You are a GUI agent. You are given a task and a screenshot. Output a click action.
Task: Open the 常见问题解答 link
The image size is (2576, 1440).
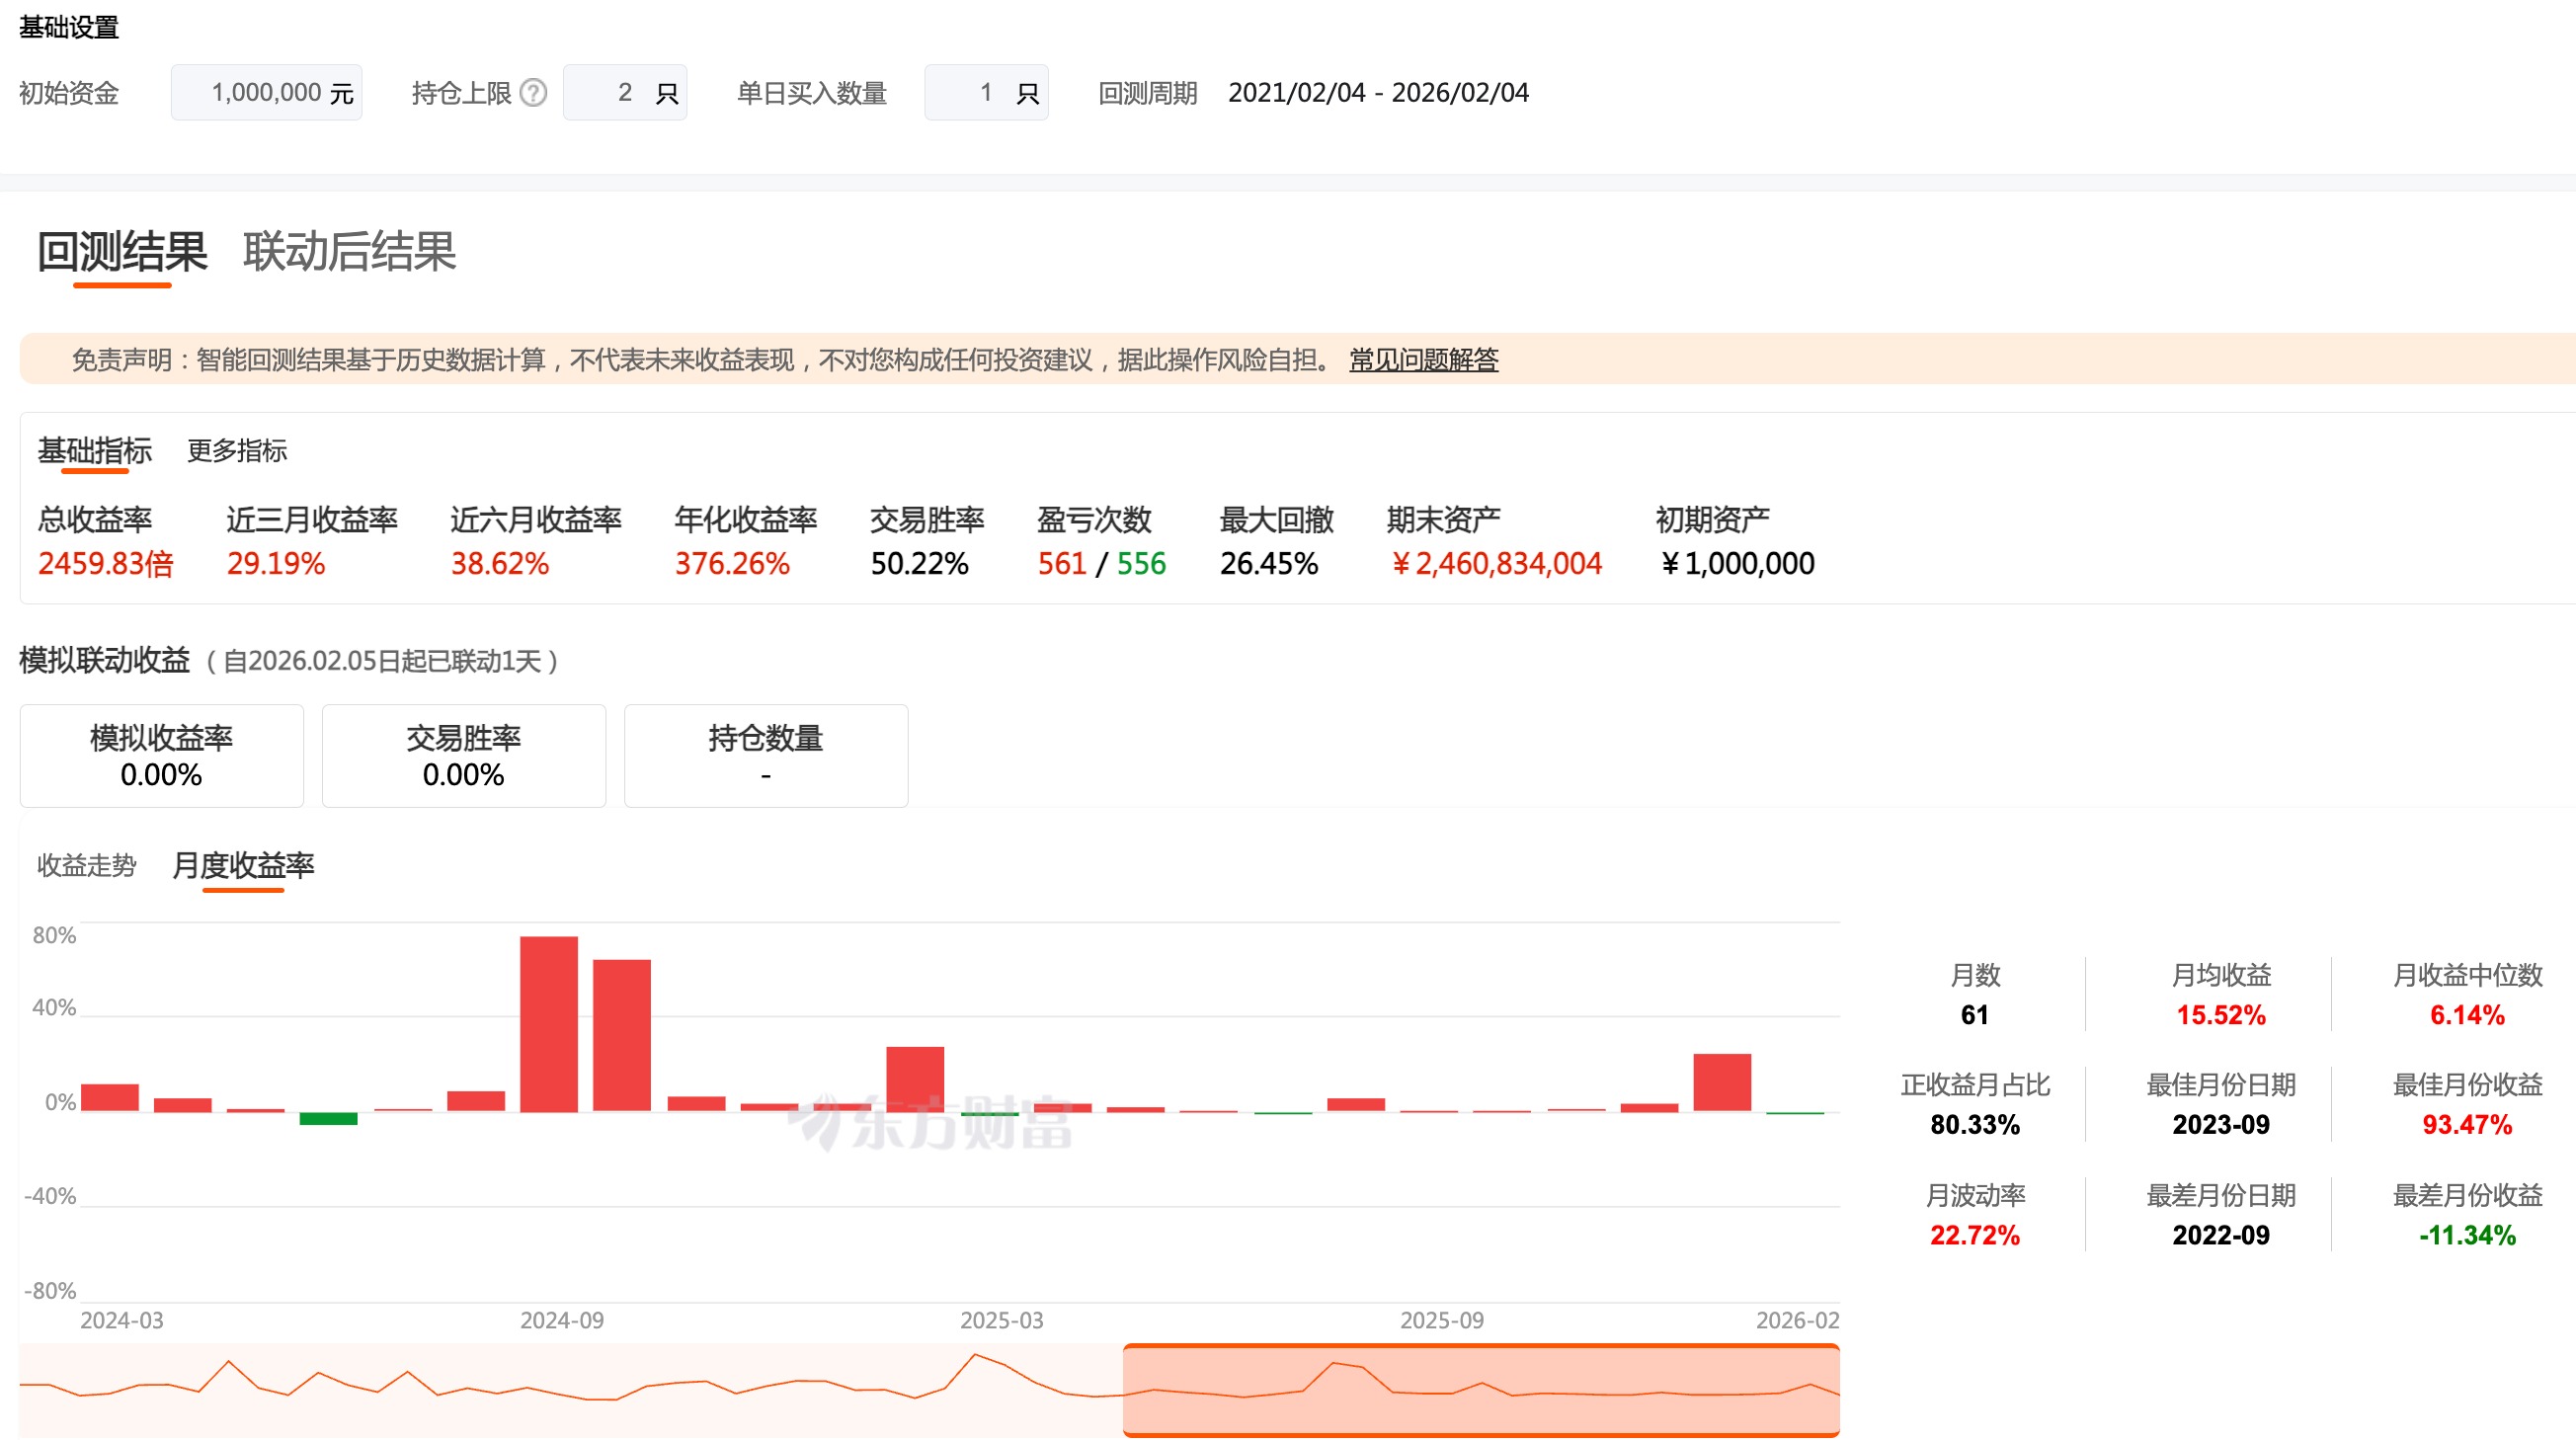[x=1423, y=360]
